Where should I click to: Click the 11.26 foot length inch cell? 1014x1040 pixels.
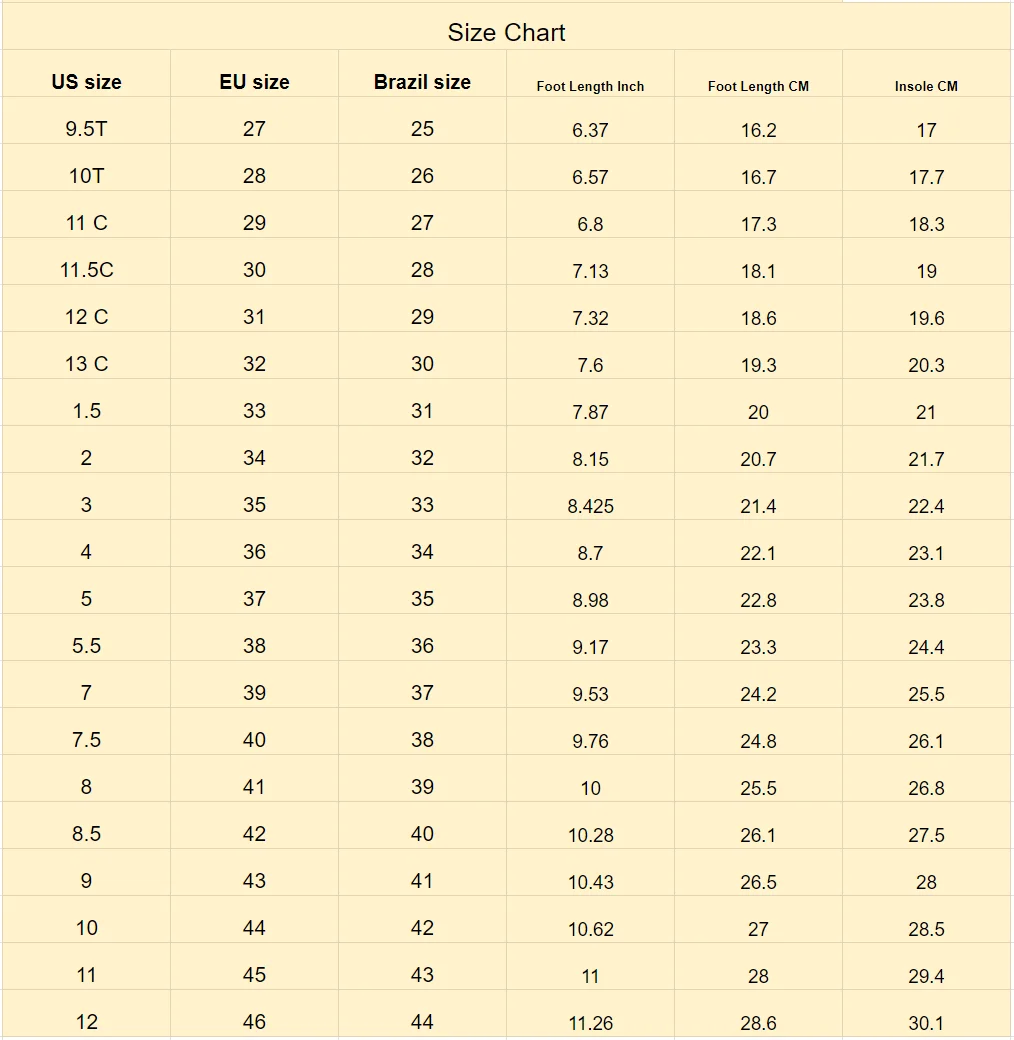click(x=590, y=1023)
